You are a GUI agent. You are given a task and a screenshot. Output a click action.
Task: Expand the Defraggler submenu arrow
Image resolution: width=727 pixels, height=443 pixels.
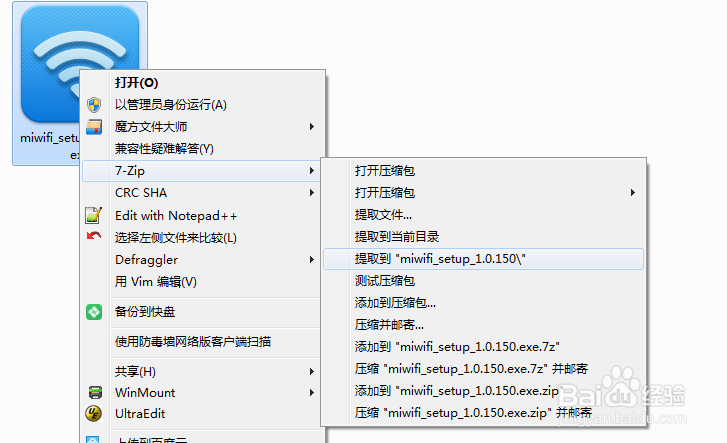pos(312,260)
